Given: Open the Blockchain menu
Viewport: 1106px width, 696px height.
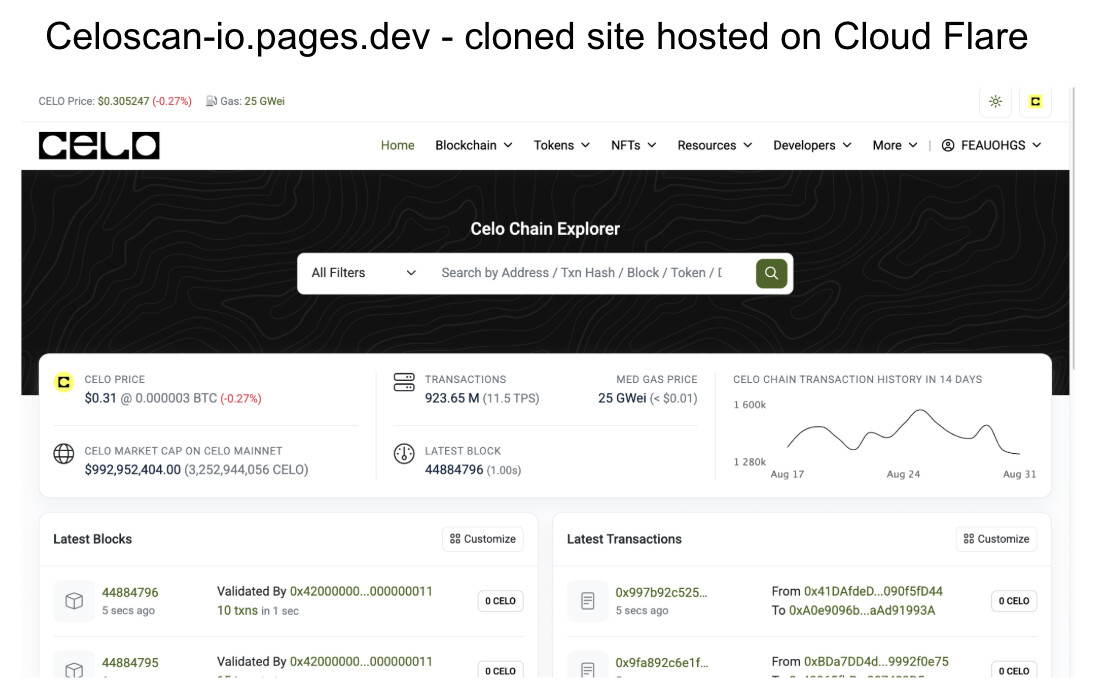Looking at the screenshot, I should coord(473,145).
